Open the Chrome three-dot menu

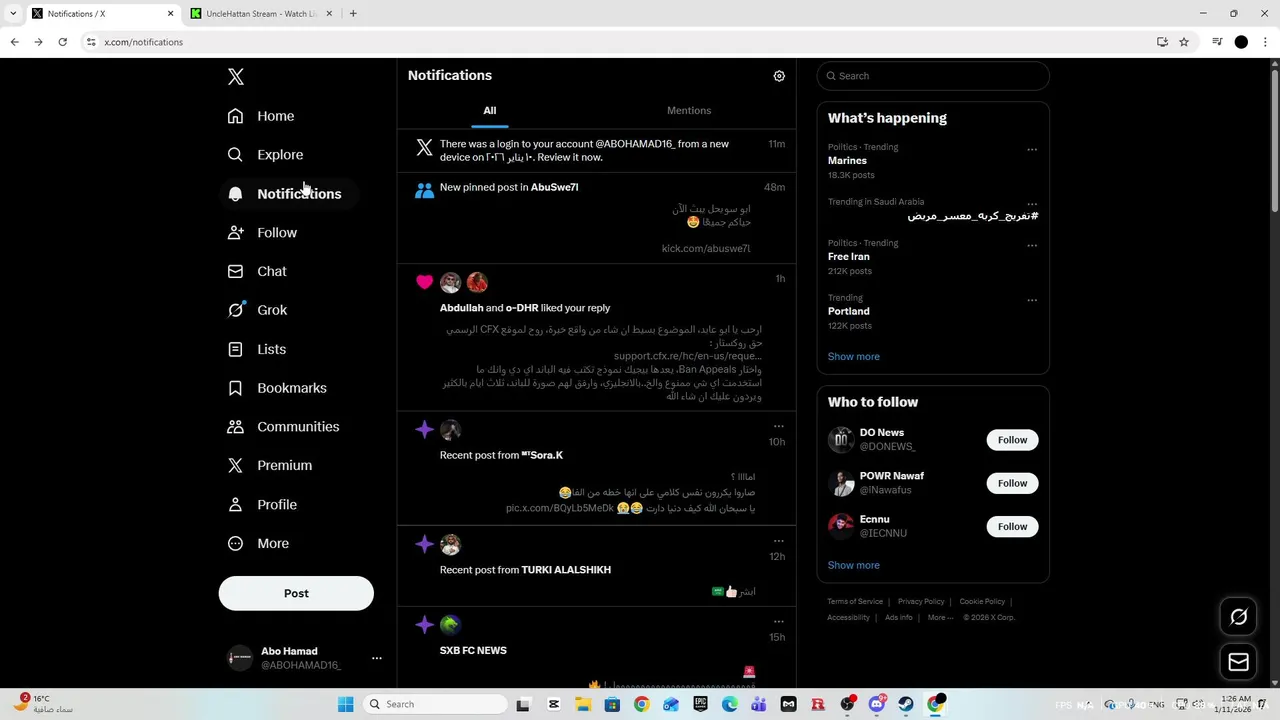point(1266,42)
